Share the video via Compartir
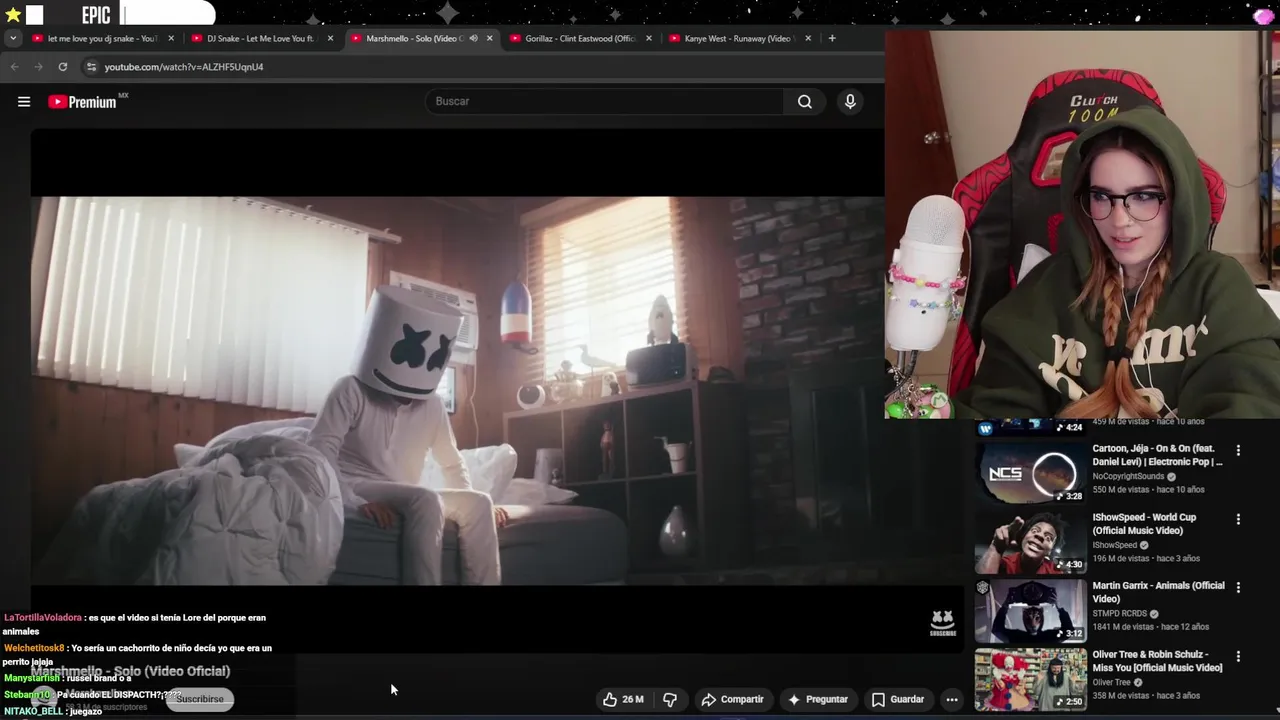 tap(732, 699)
